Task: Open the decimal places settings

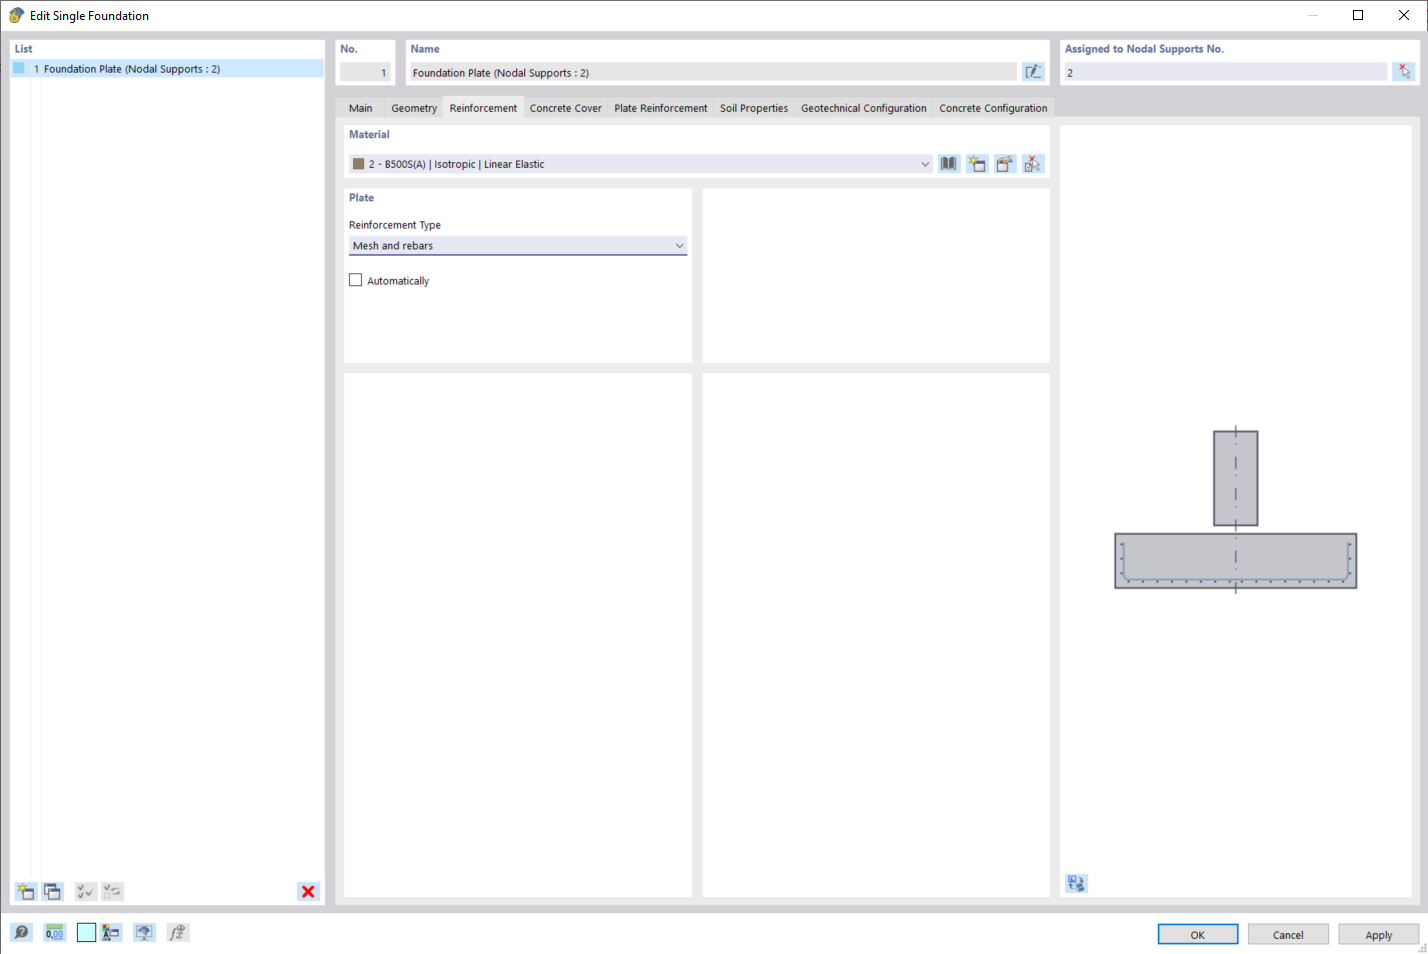Action: 54,932
